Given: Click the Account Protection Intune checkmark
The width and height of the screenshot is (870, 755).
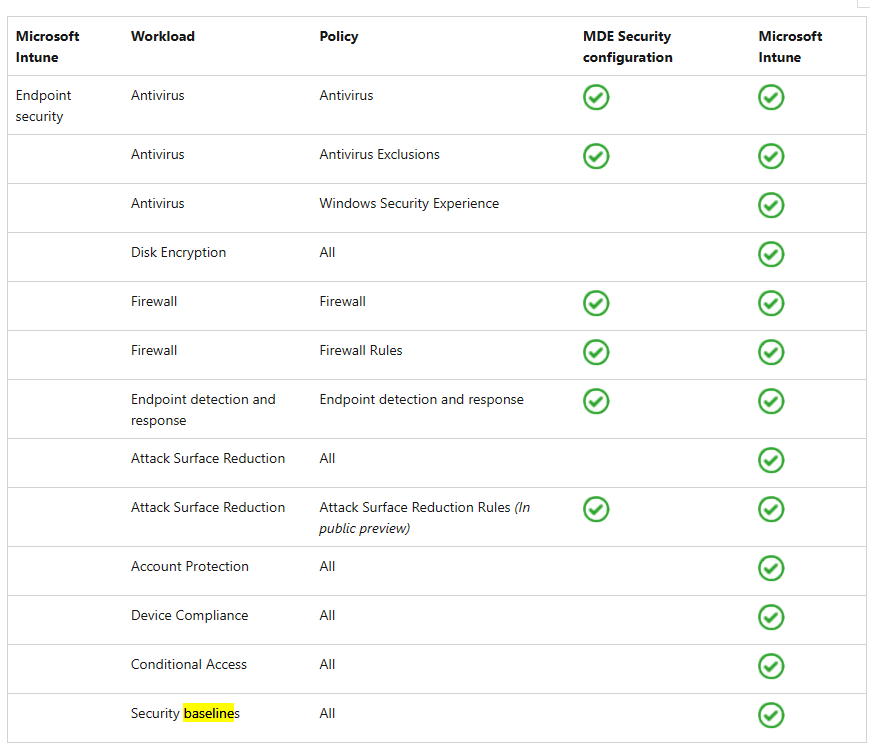Looking at the screenshot, I should 771,568.
